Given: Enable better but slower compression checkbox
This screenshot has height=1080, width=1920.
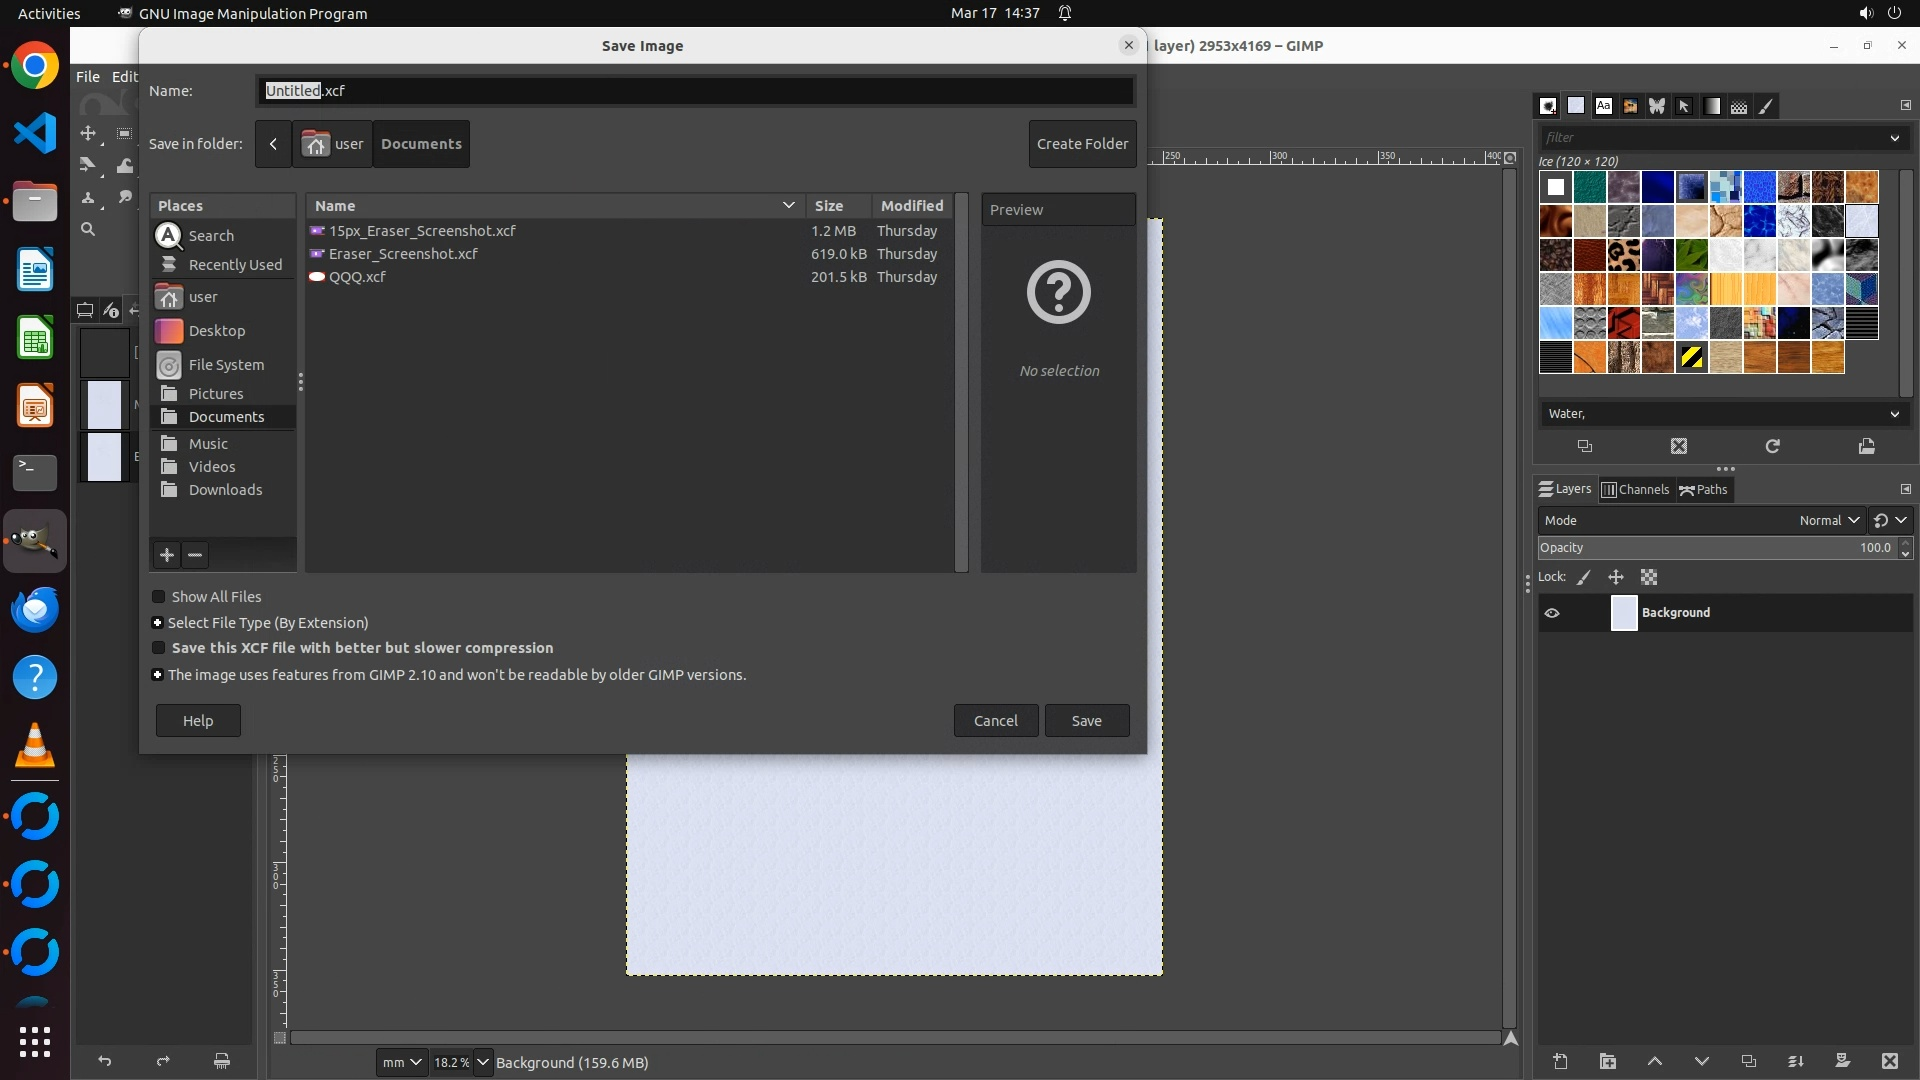Looking at the screenshot, I should tap(158, 648).
